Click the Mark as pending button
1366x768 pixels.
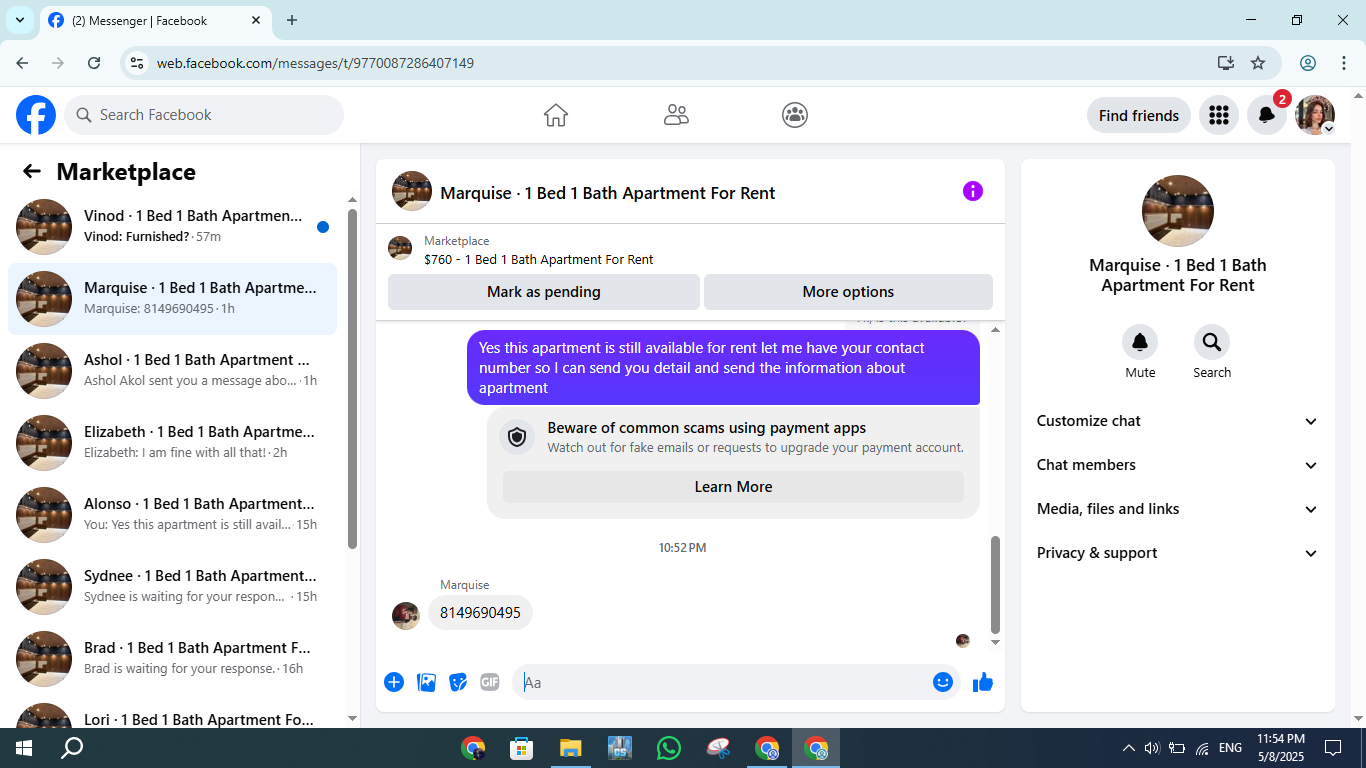tap(544, 292)
